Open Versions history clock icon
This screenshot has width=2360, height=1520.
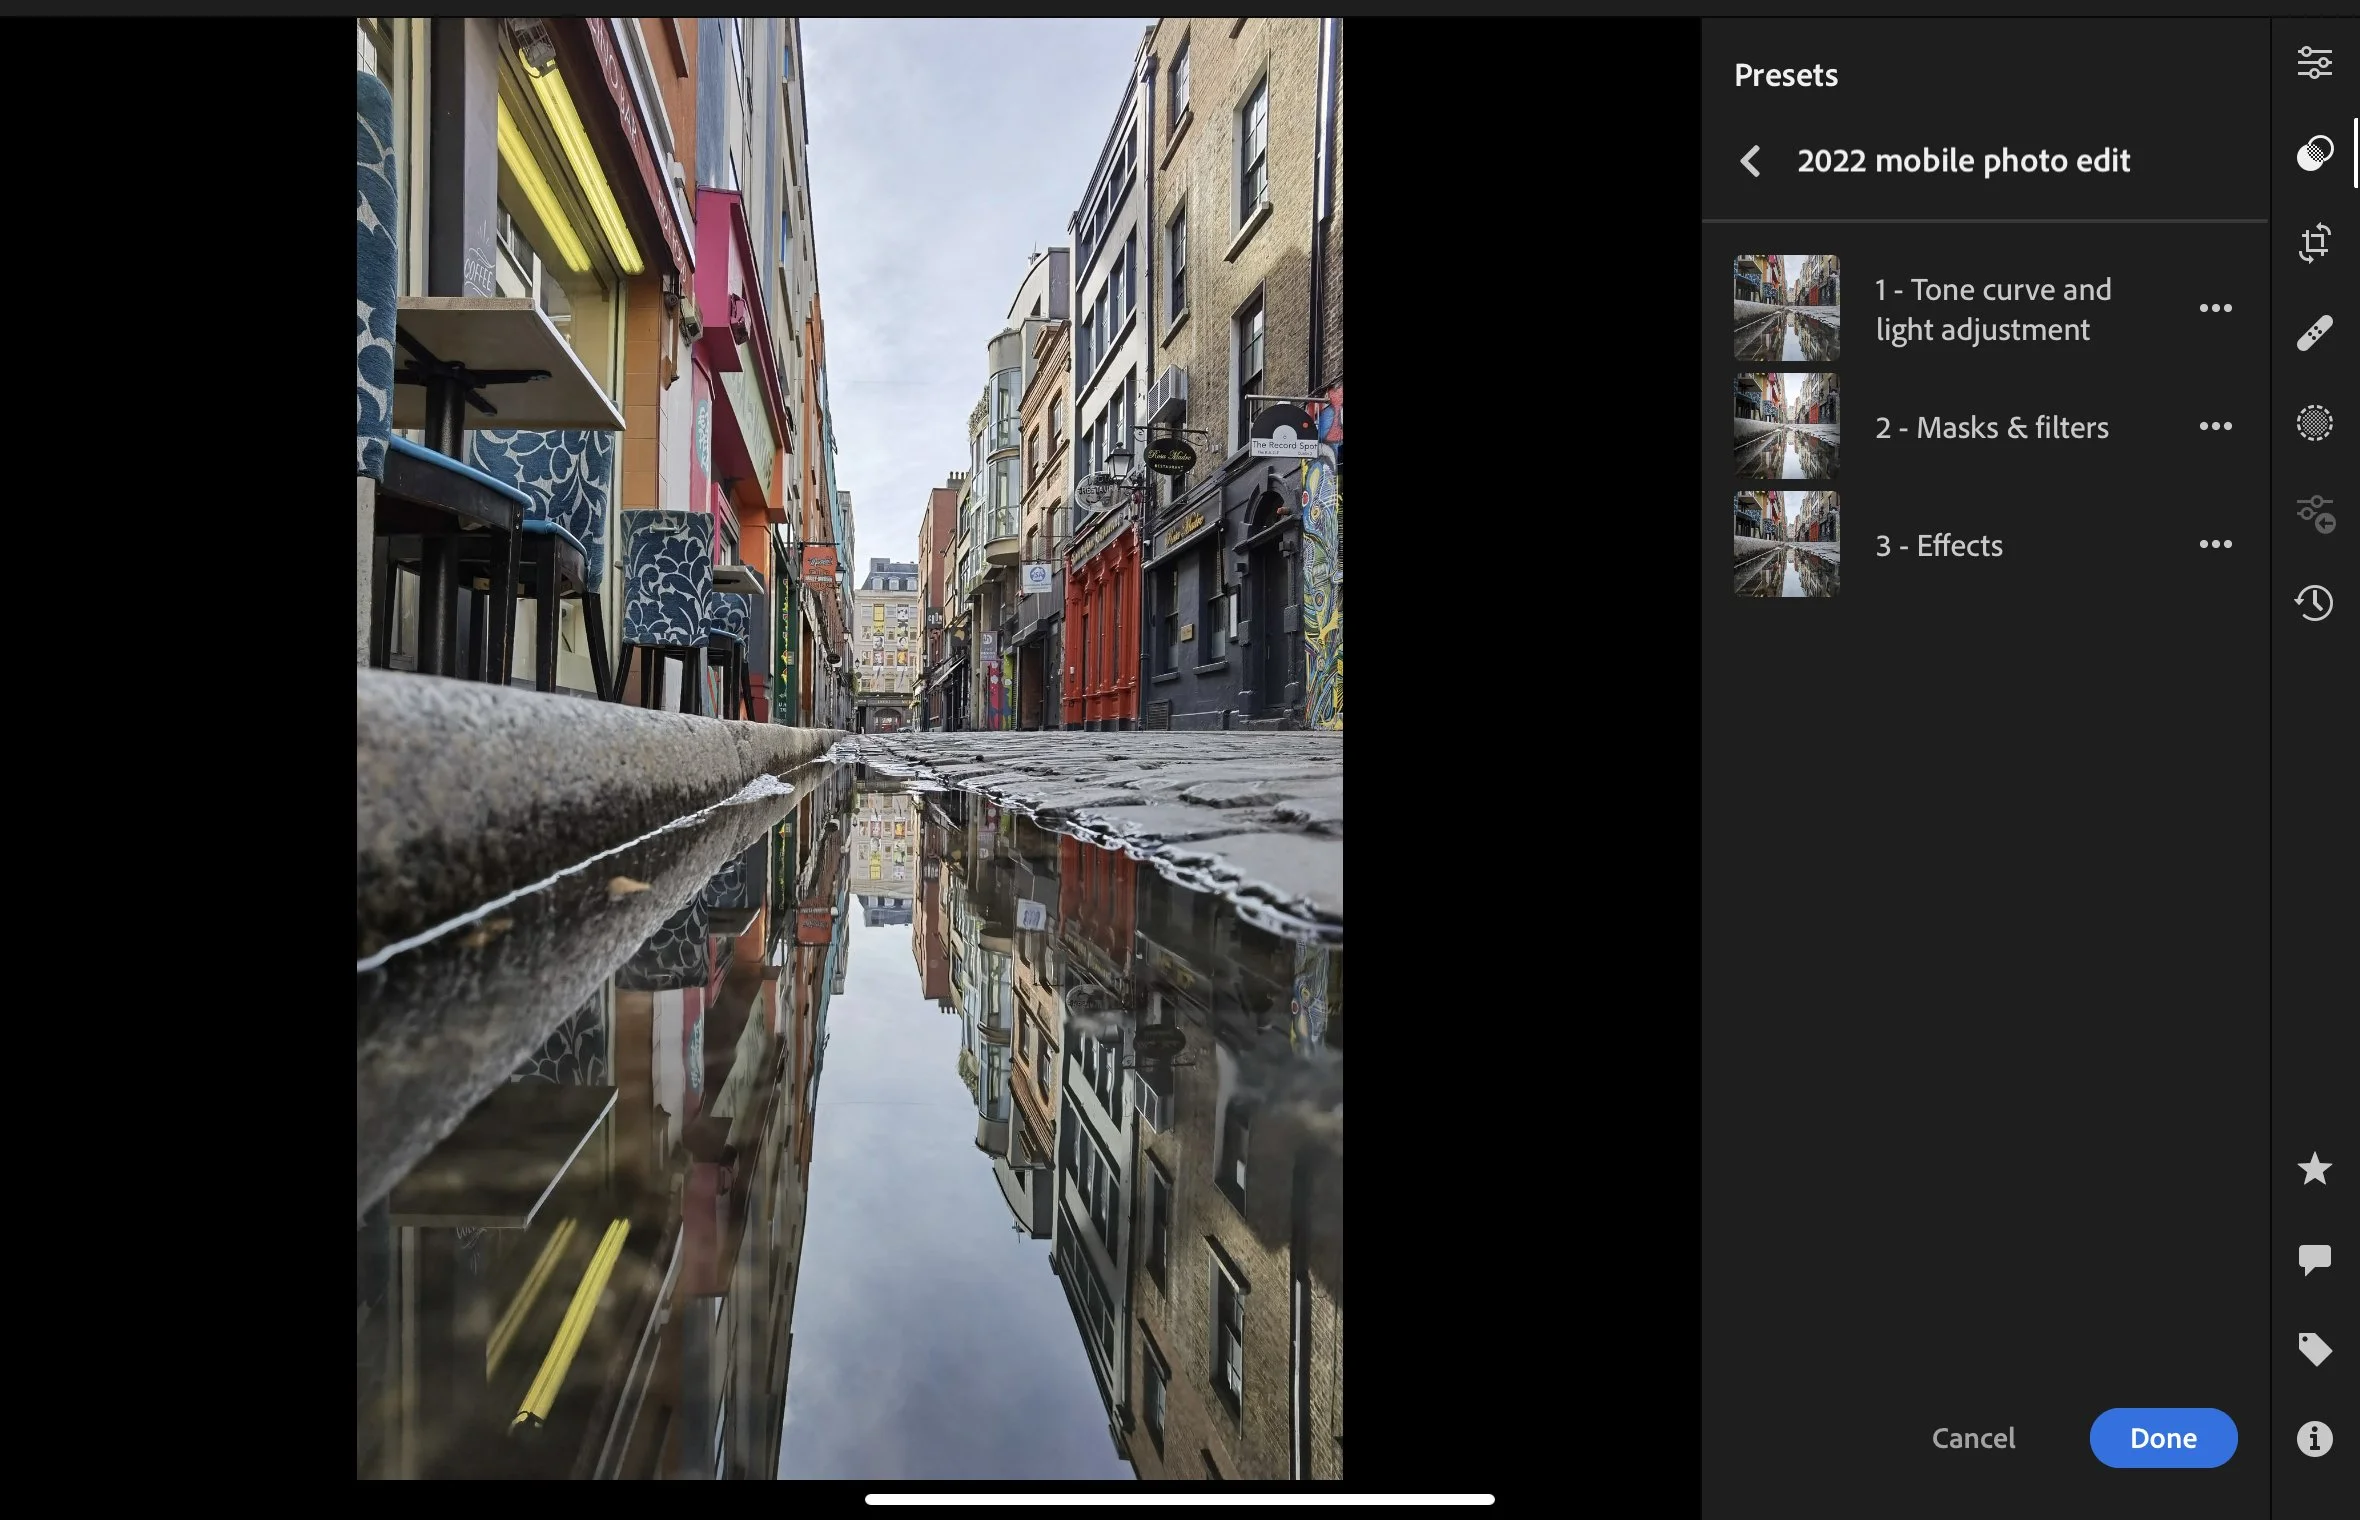pyautogui.click(x=2314, y=603)
